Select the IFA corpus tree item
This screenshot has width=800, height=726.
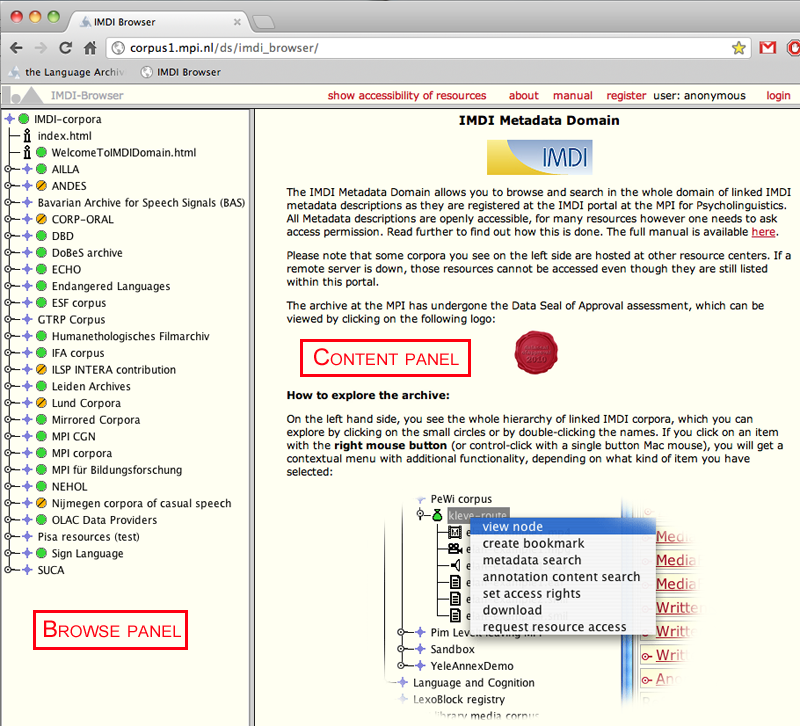pyautogui.click(x=78, y=353)
